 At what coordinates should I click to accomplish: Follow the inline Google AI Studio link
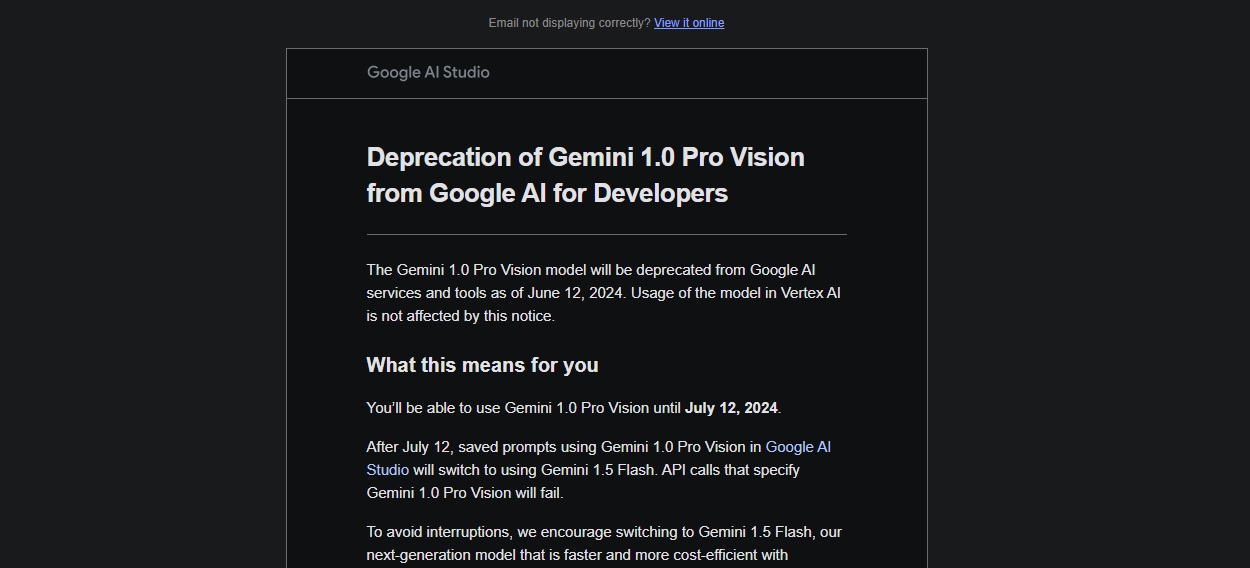click(797, 447)
